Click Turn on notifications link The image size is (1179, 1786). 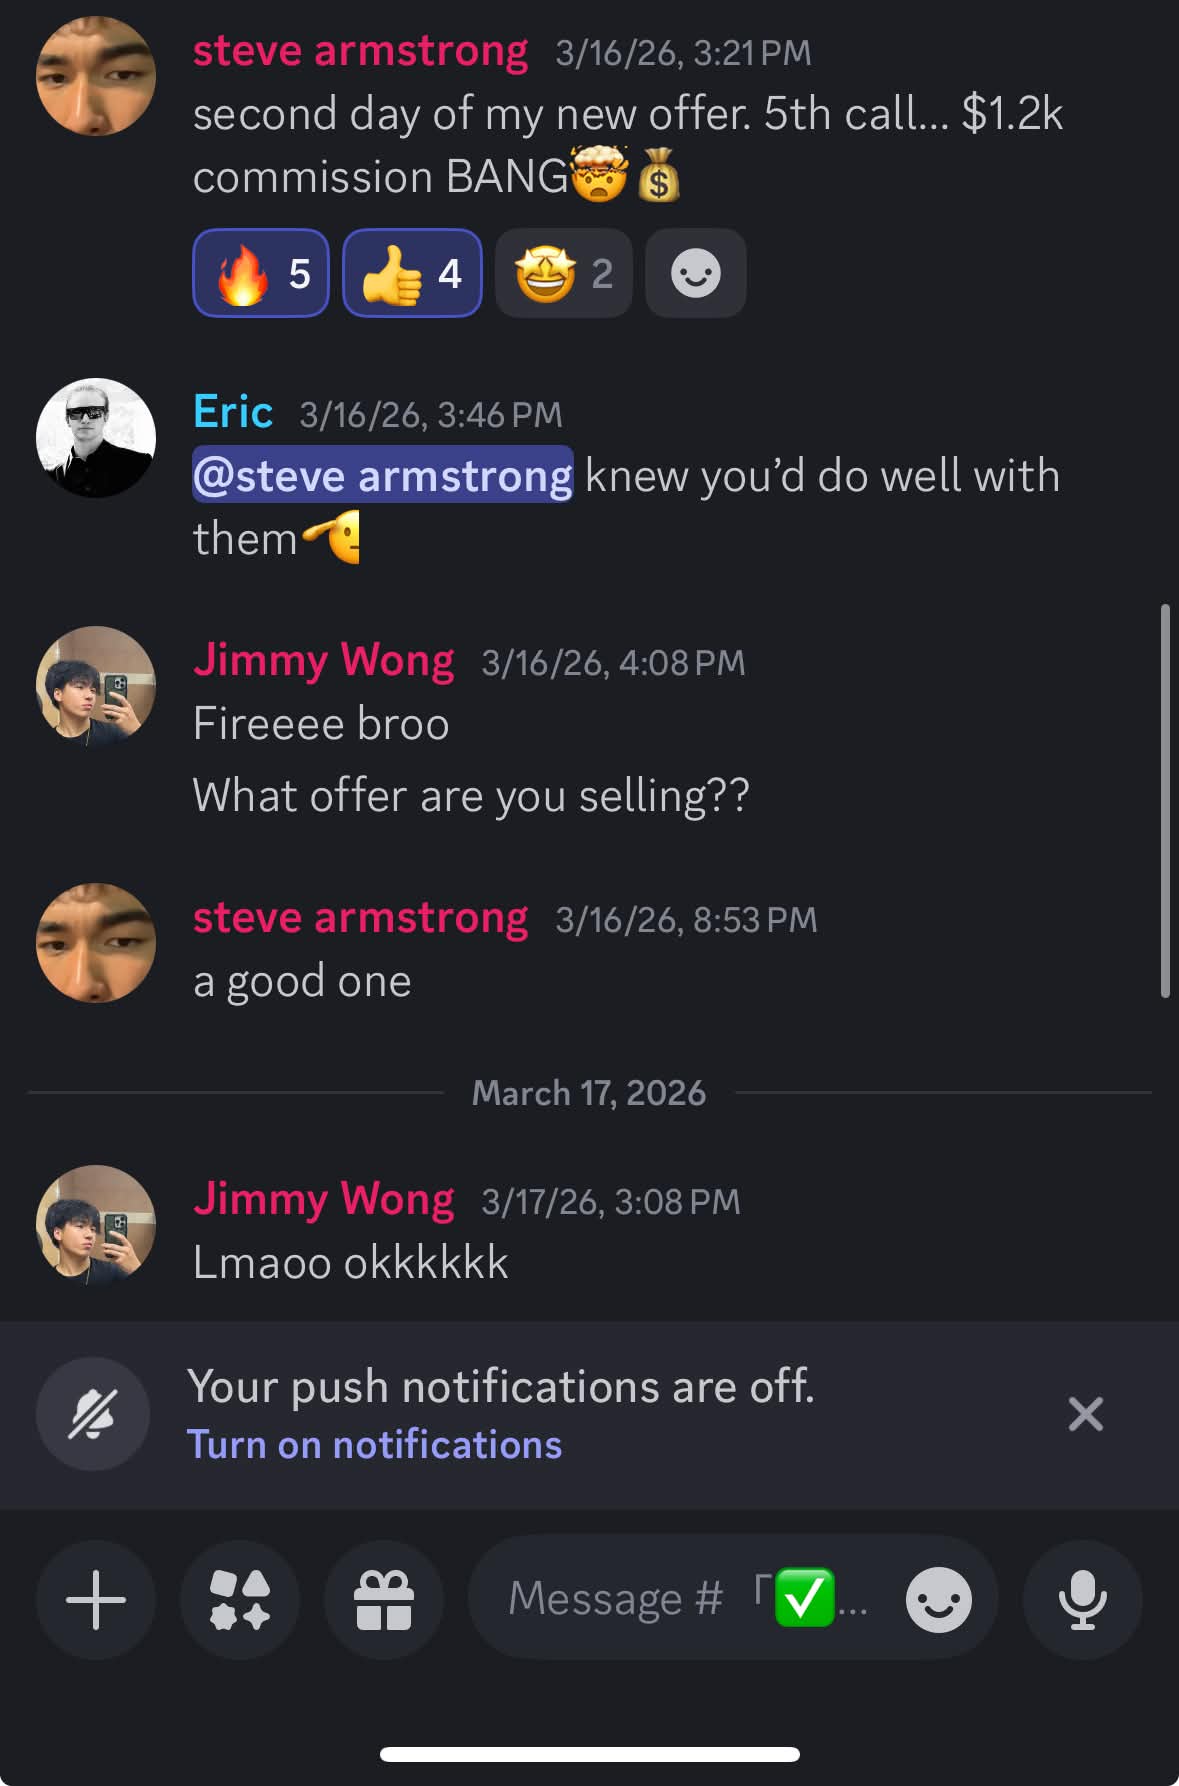tap(374, 1445)
